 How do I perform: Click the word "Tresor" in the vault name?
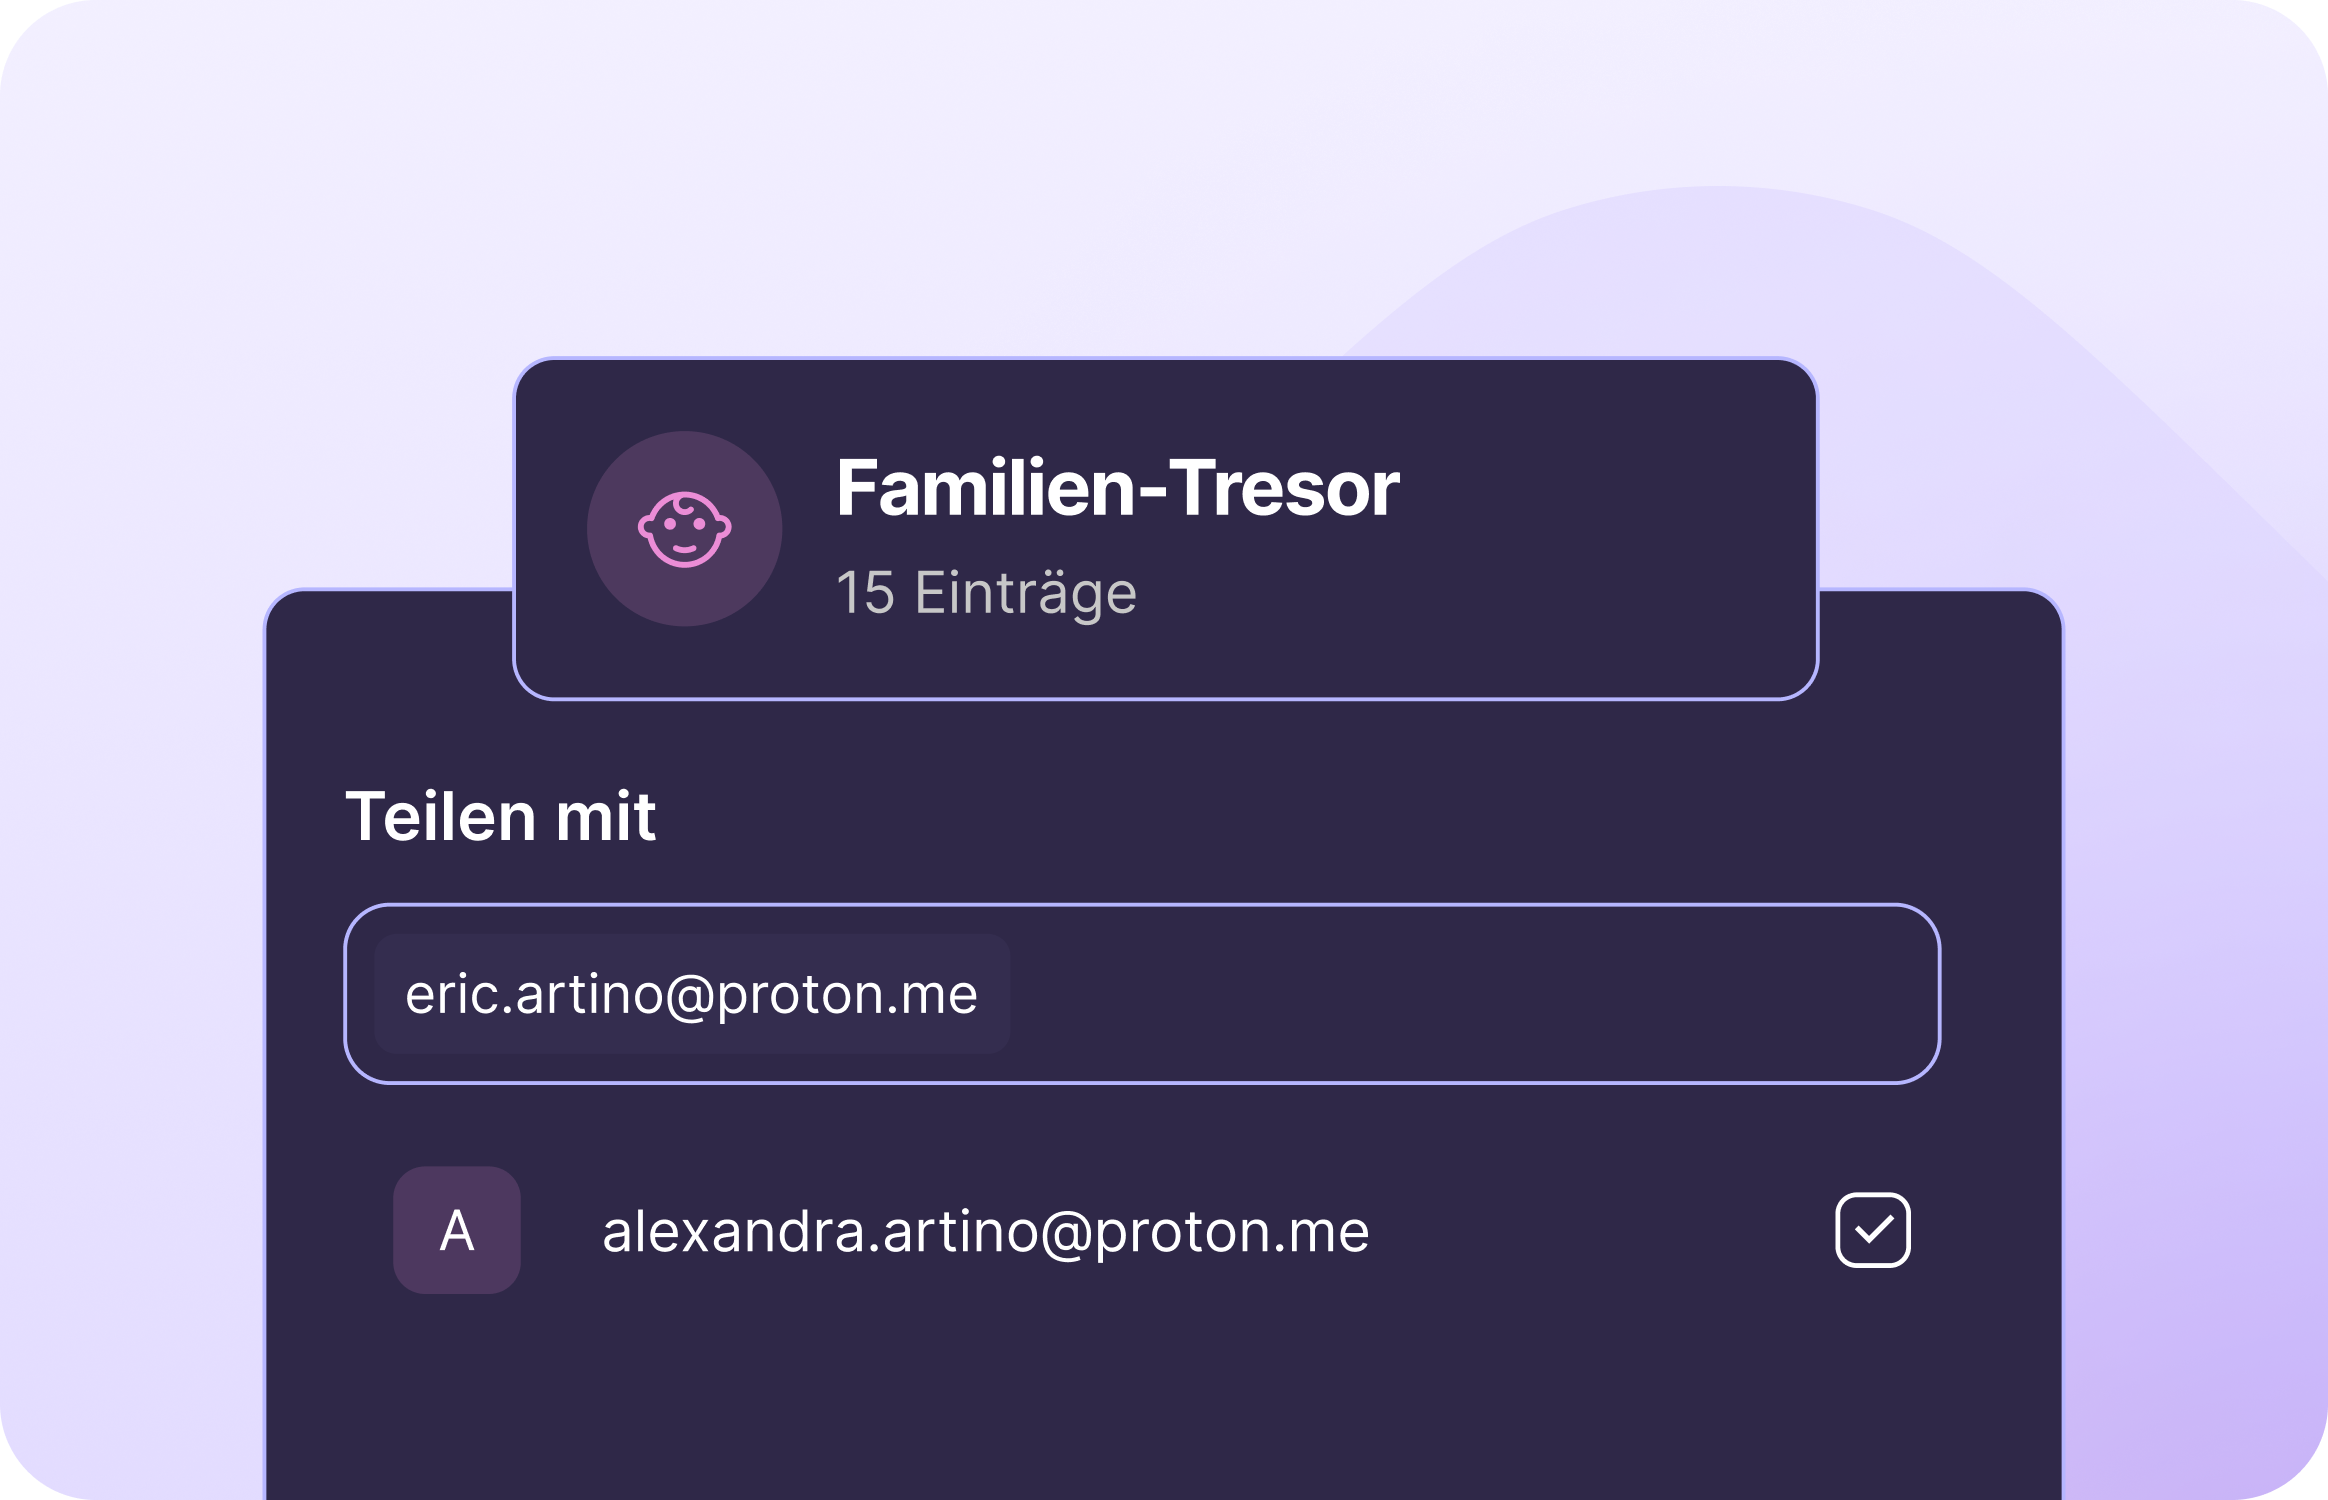[1284, 488]
